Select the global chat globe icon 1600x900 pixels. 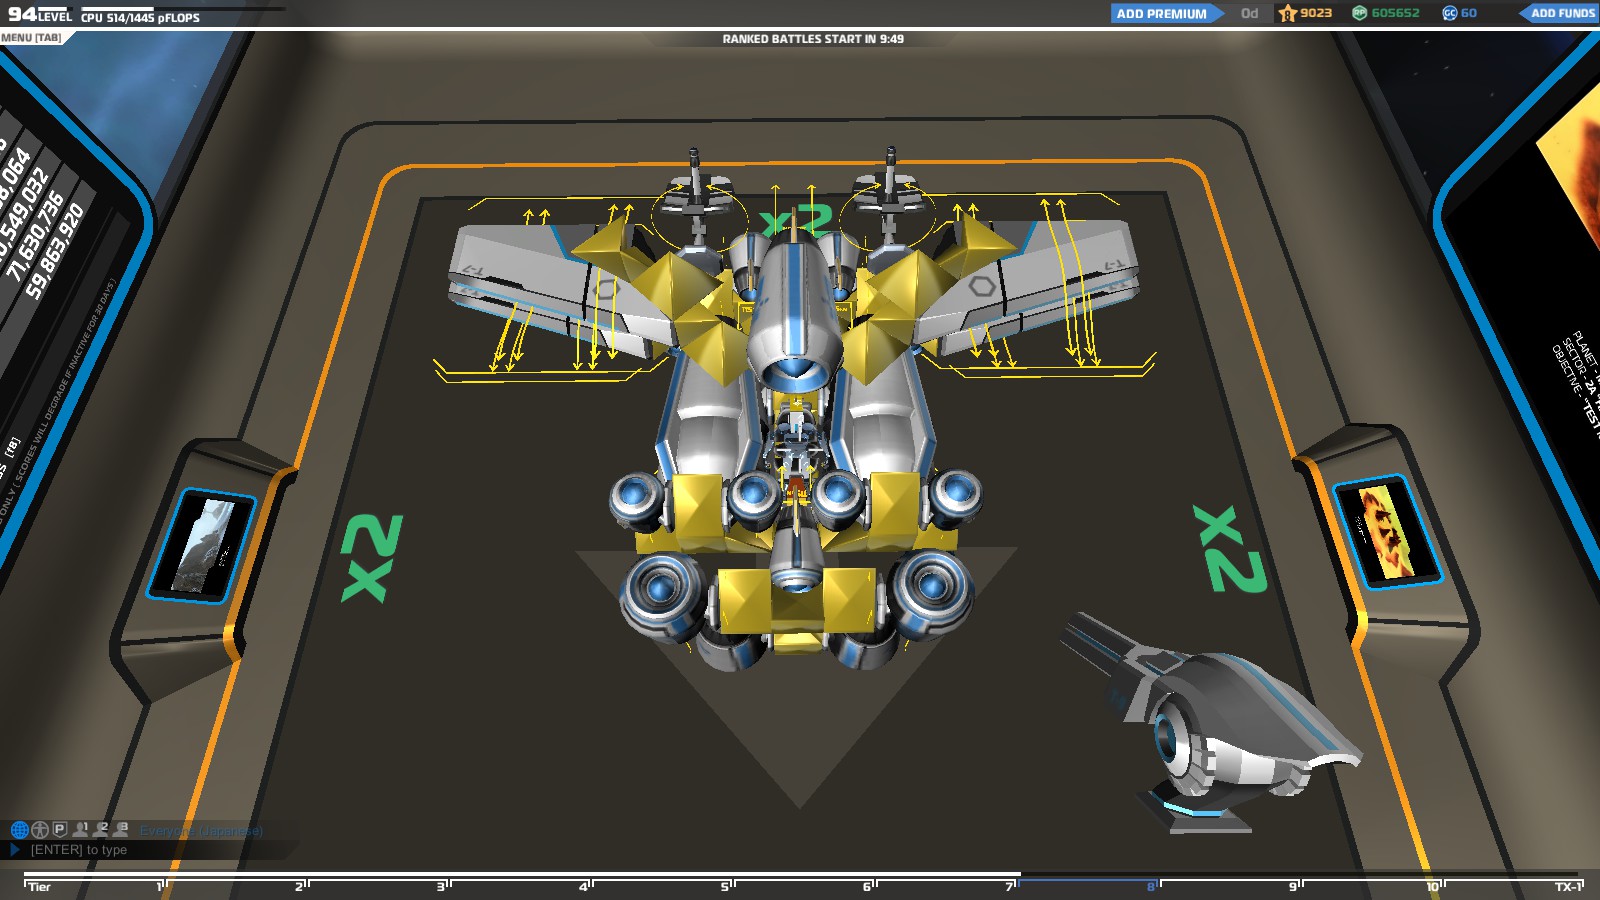coord(19,829)
